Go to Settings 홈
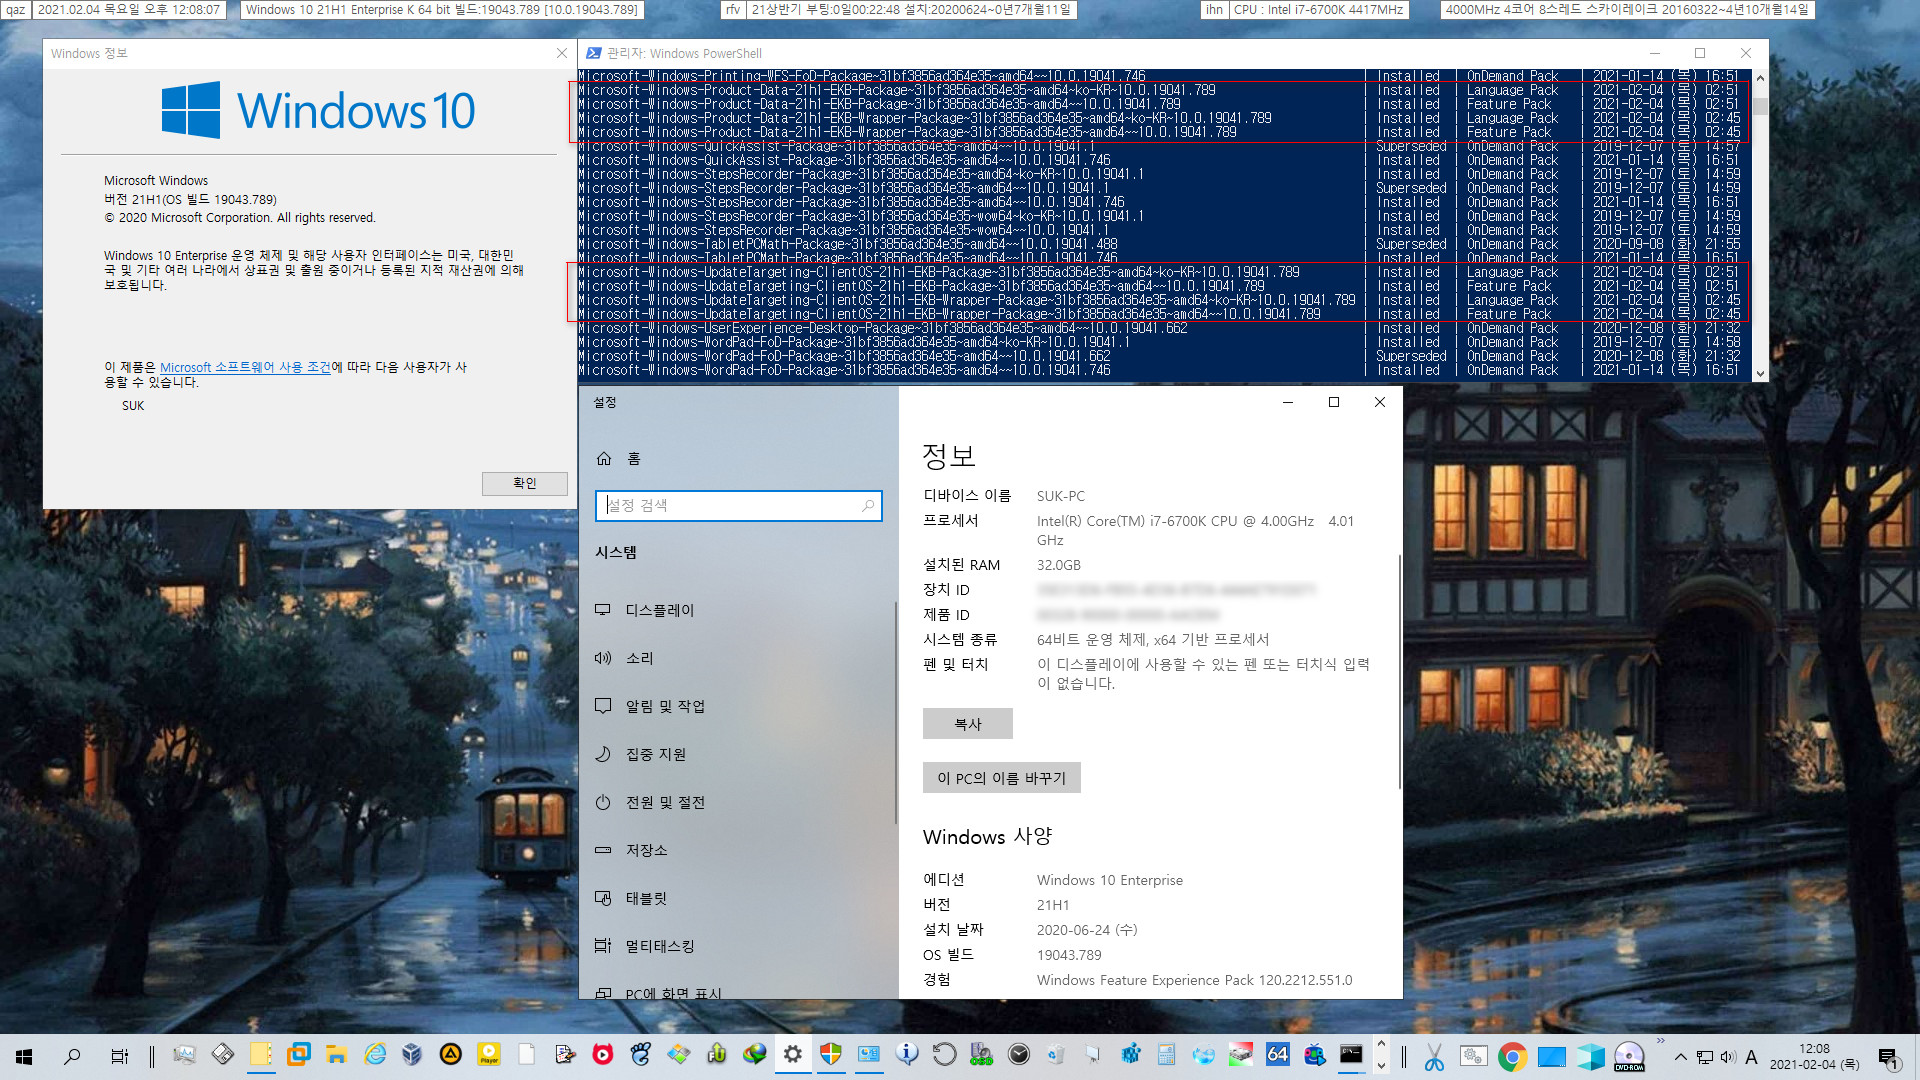 (x=619, y=459)
